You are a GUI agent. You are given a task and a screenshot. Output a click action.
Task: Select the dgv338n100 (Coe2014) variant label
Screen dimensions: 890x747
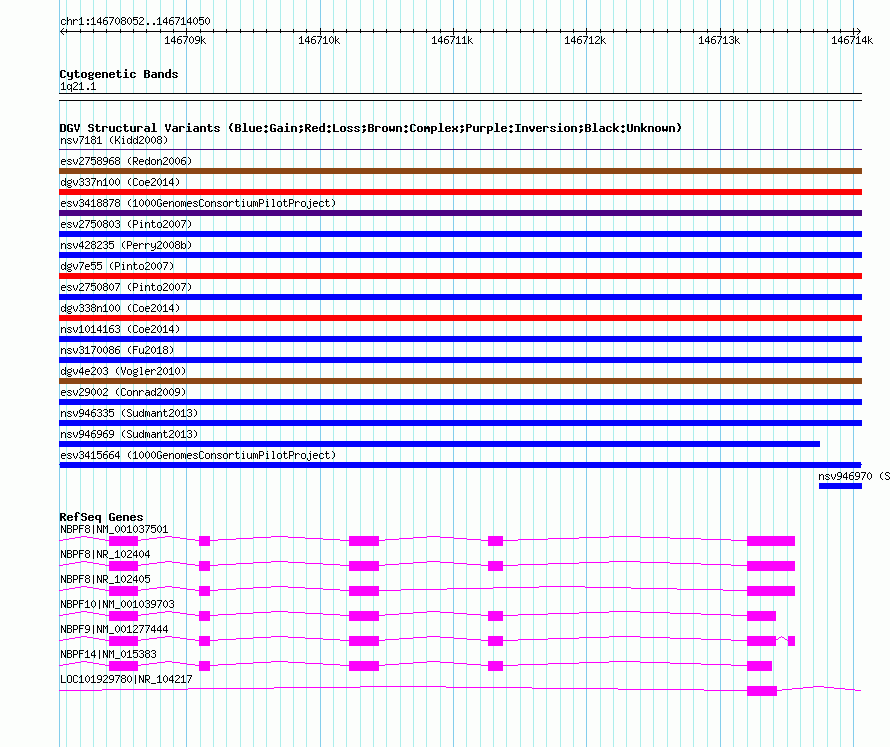pos(120,308)
